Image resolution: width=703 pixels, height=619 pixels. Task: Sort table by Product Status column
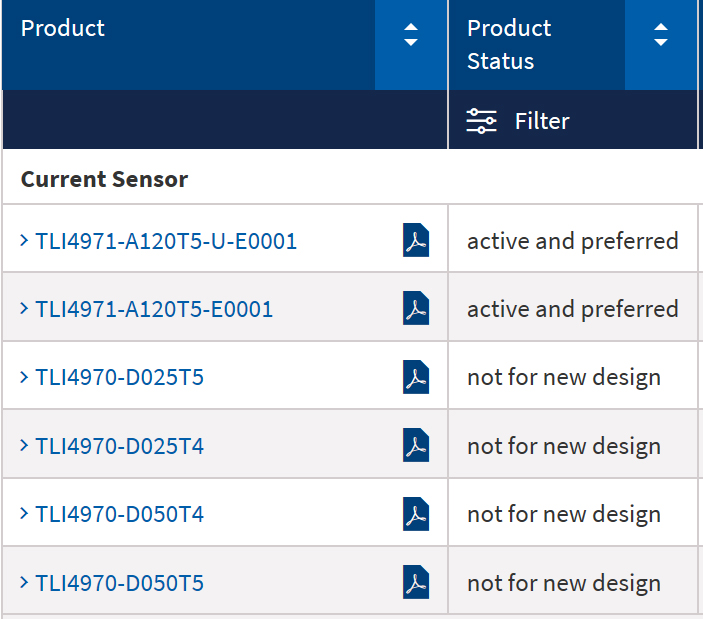660,37
